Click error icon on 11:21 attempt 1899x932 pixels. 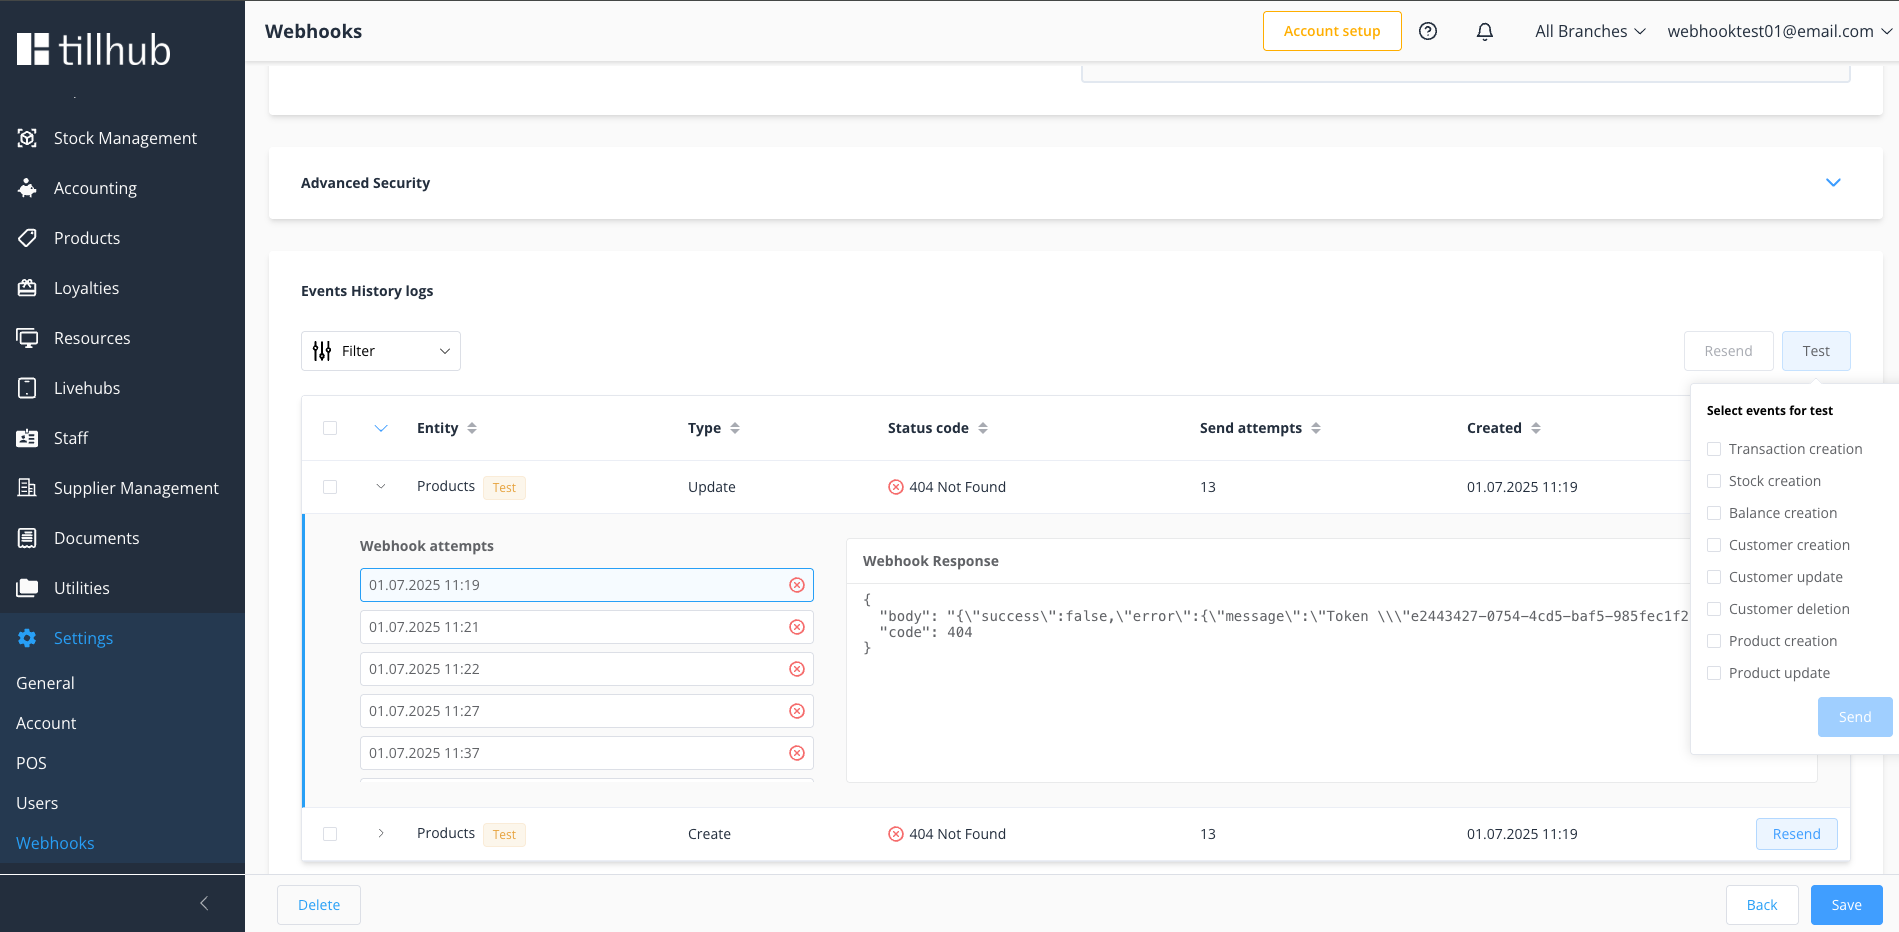[797, 627]
